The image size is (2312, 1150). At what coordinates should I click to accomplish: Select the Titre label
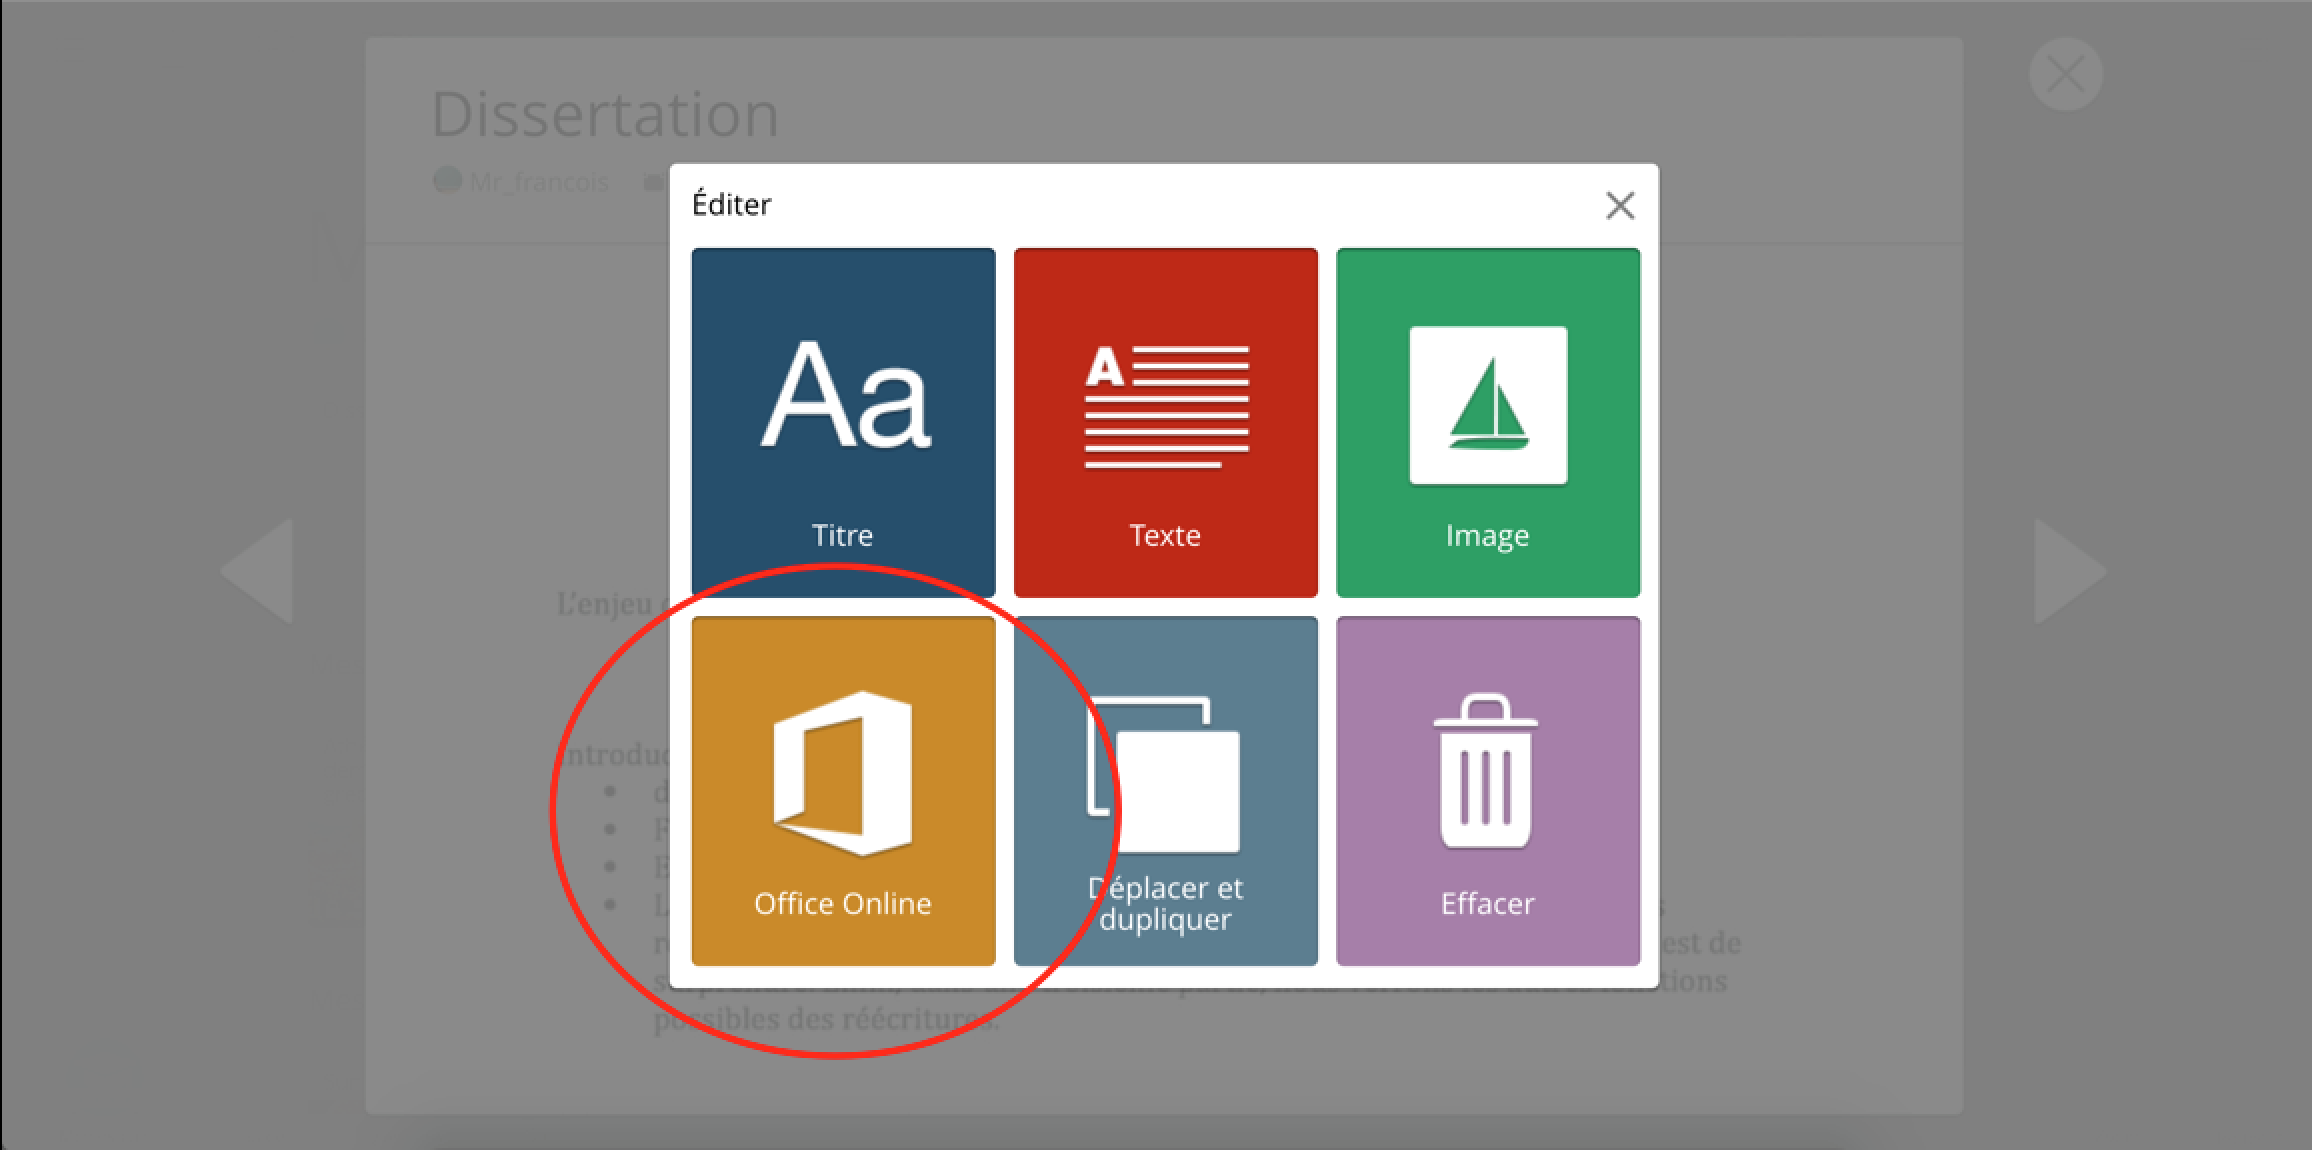842,535
